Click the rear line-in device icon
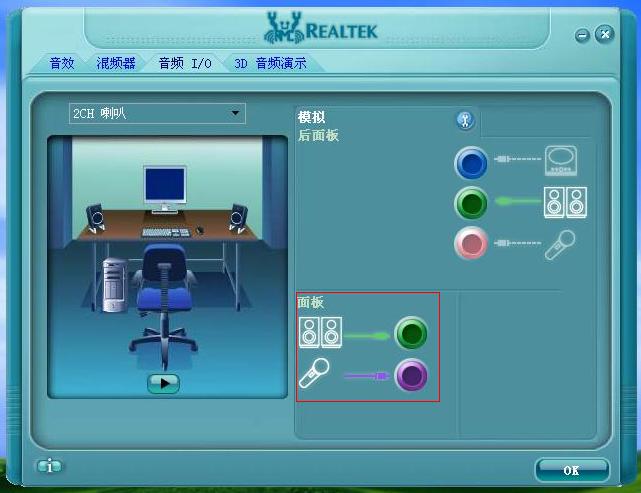The width and height of the screenshot is (641, 493). coord(562,160)
